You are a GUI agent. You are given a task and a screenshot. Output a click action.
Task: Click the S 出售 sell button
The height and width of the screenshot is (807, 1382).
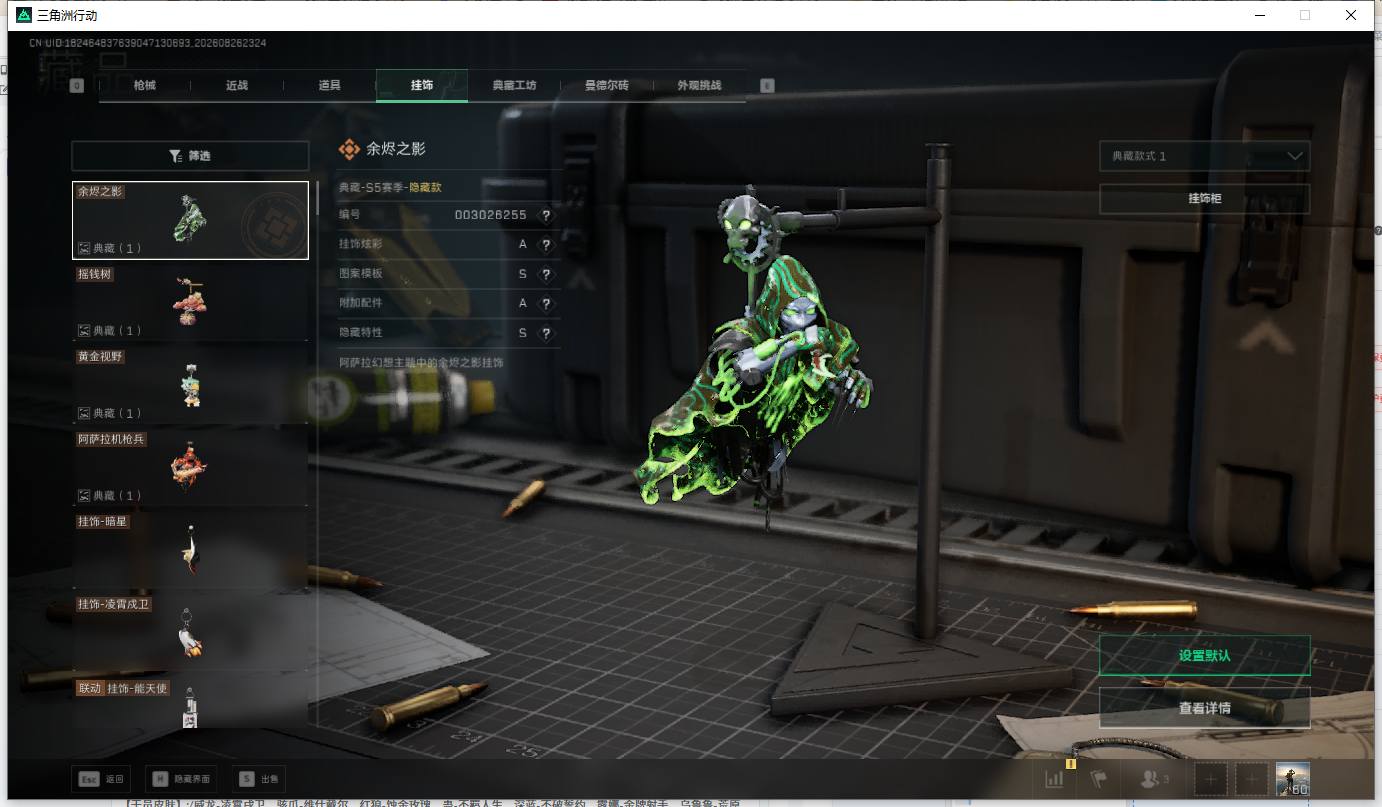(x=260, y=779)
